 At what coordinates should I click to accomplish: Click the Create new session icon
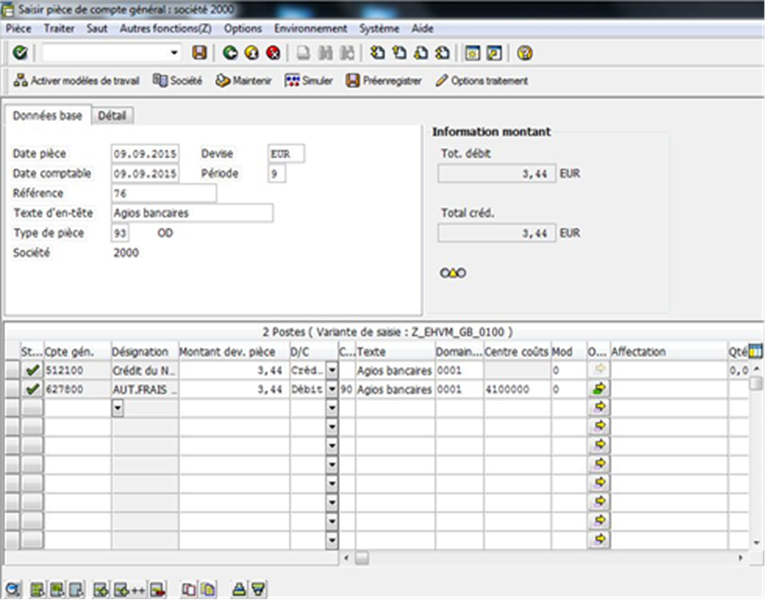coord(472,52)
